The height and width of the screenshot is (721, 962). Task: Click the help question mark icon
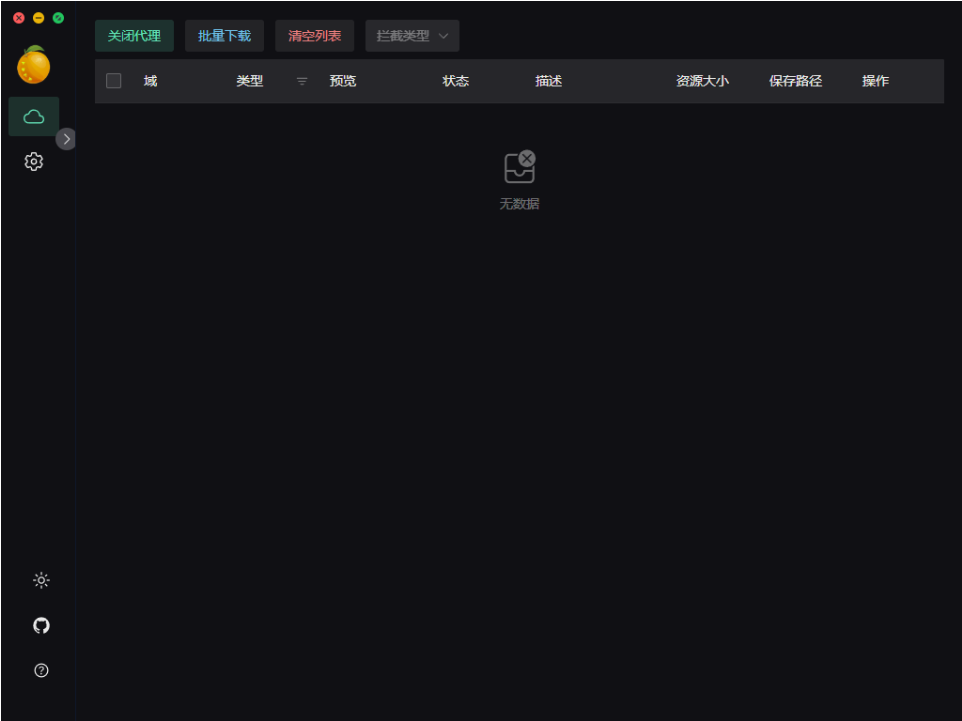pyautogui.click(x=41, y=670)
